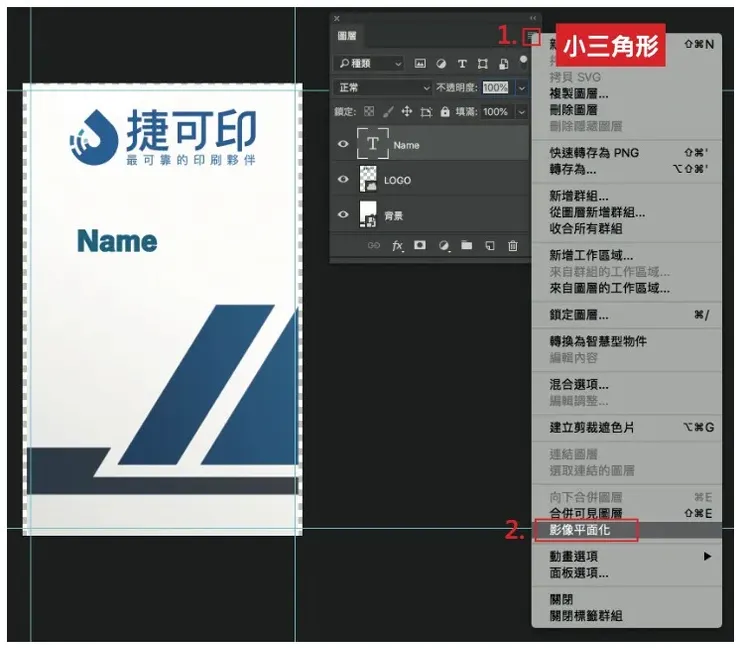This screenshot has height=648, width=740.
Task: Create new group folder icon
Action: click(466, 244)
